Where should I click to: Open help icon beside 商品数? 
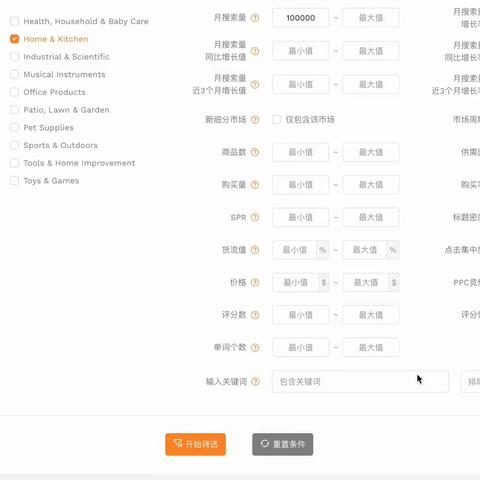click(x=255, y=152)
